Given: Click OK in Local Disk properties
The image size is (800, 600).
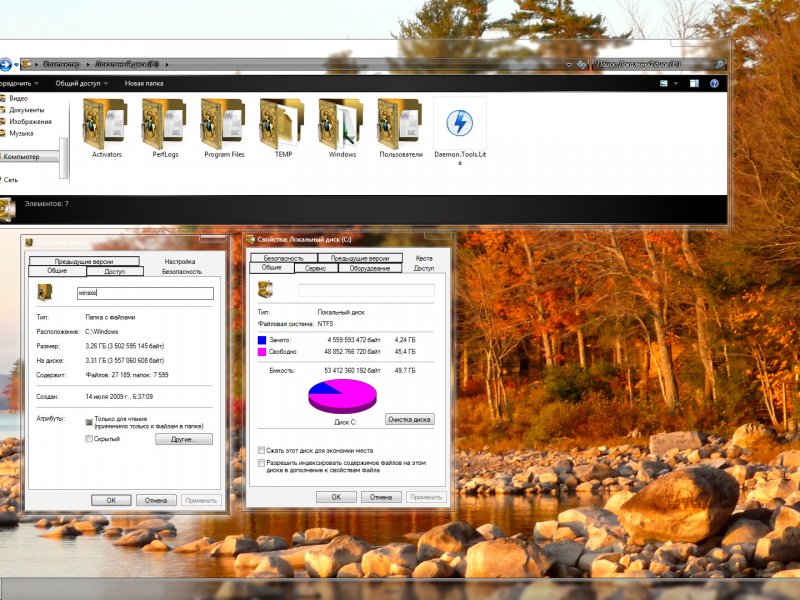Looking at the screenshot, I should 336,497.
